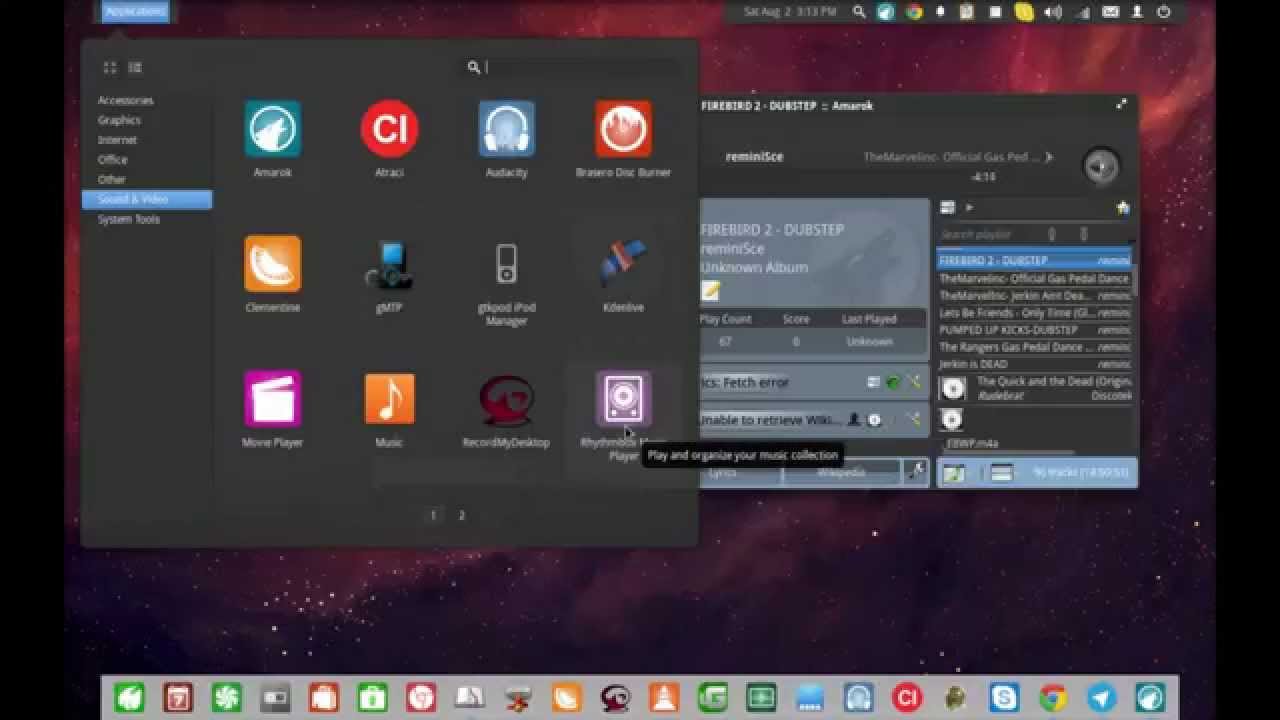Image resolution: width=1280 pixels, height=720 pixels.
Task: Select The Quick and the Dead track
Action: tap(1034, 388)
